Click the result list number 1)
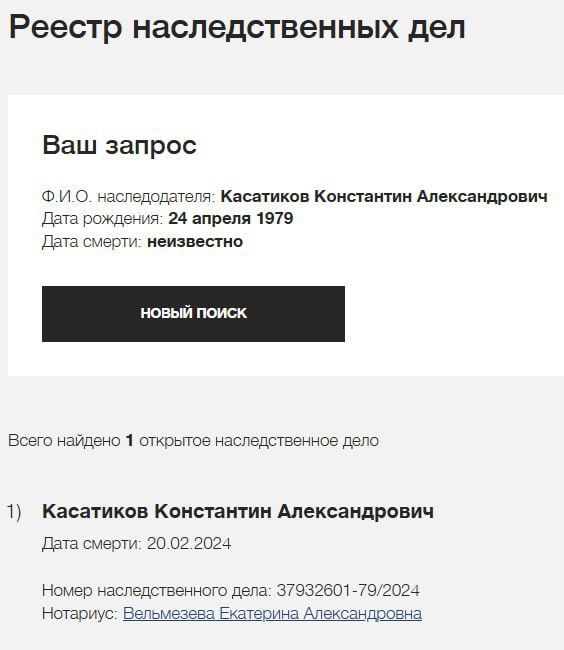This screenshot has height=650, width=564. [14, 512]
